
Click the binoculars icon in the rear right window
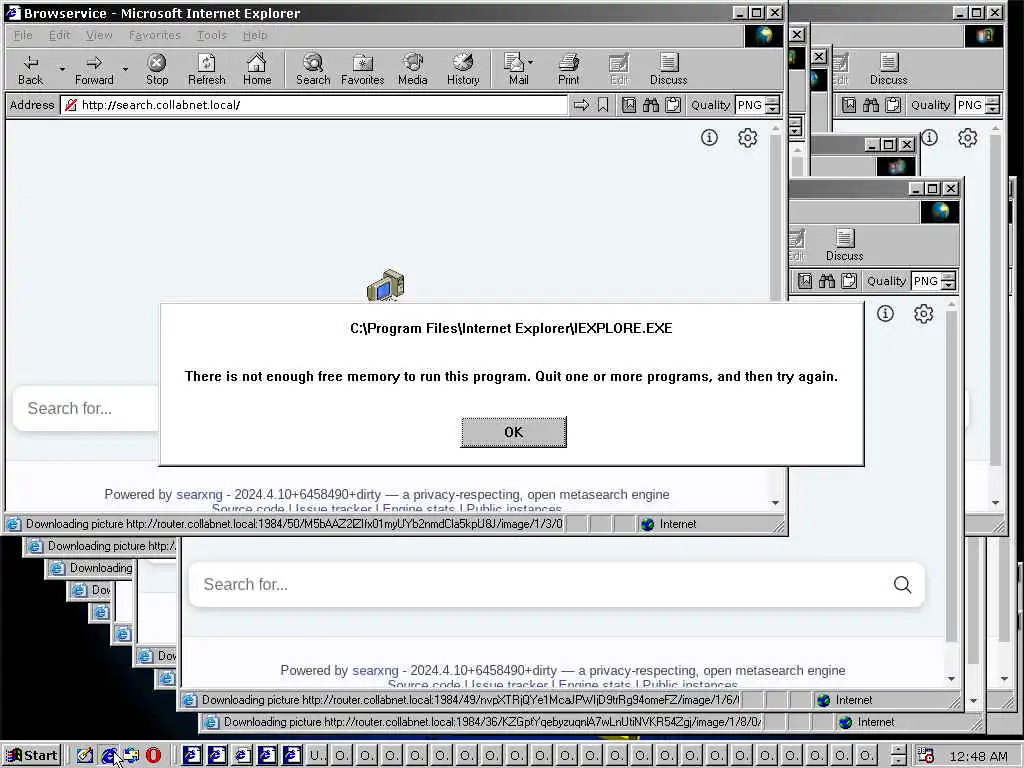pos(871,104)
